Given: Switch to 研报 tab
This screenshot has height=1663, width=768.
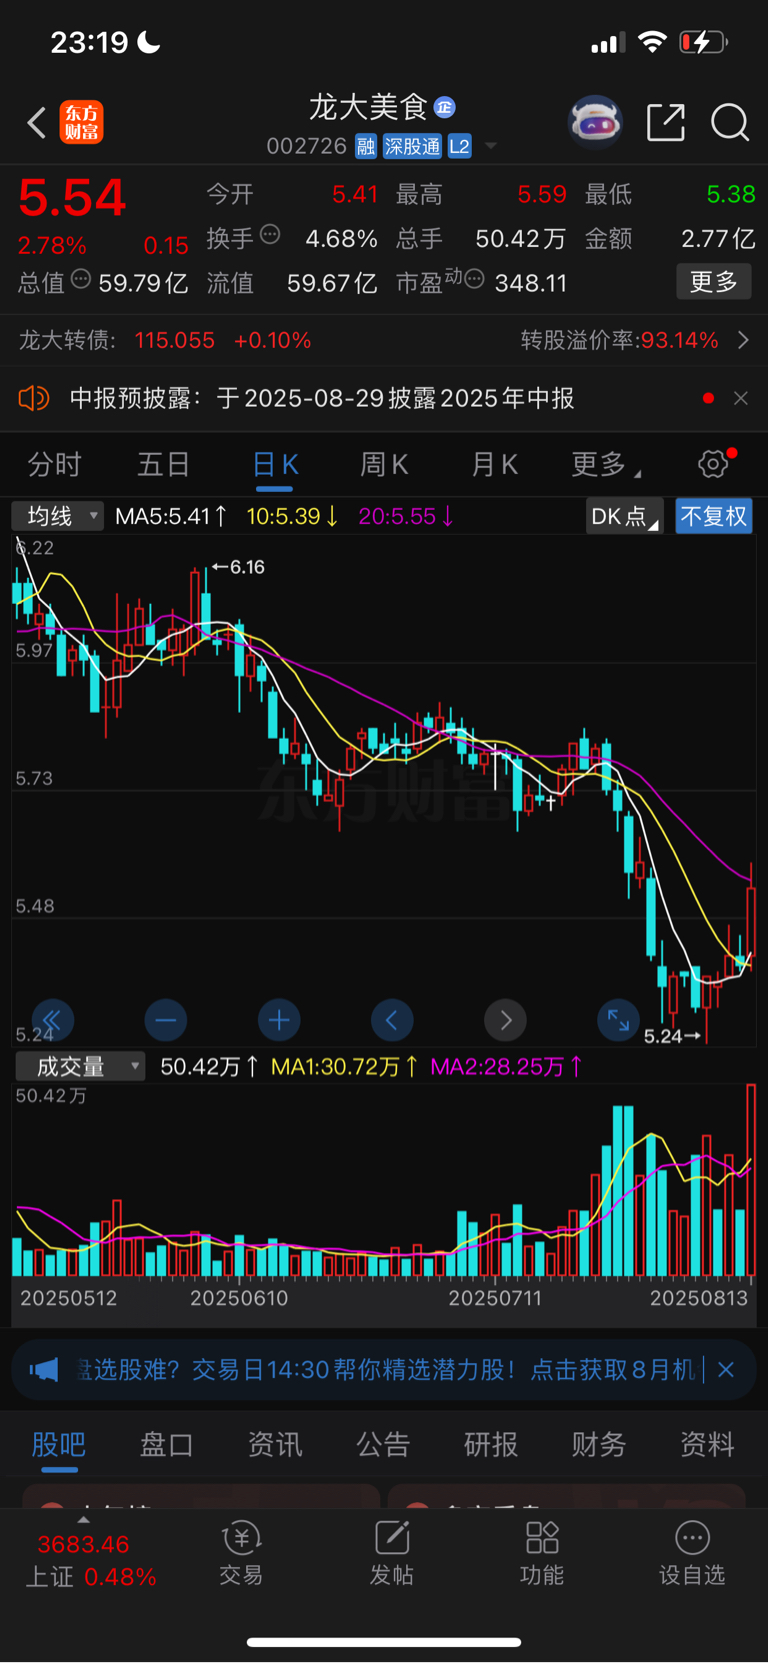Looking at the screenshot, I should coord(491,1444).
